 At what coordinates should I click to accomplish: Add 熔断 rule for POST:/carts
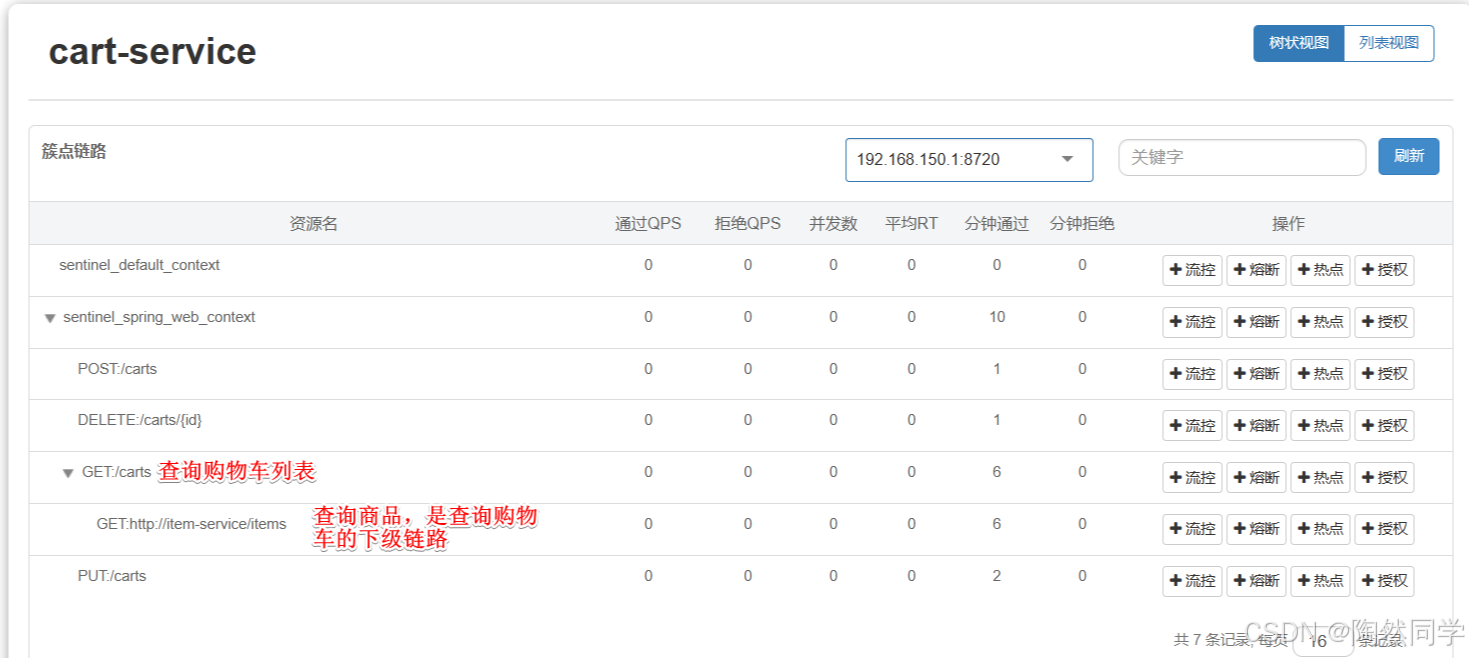pyautogui.click(x=1256, y=374)
